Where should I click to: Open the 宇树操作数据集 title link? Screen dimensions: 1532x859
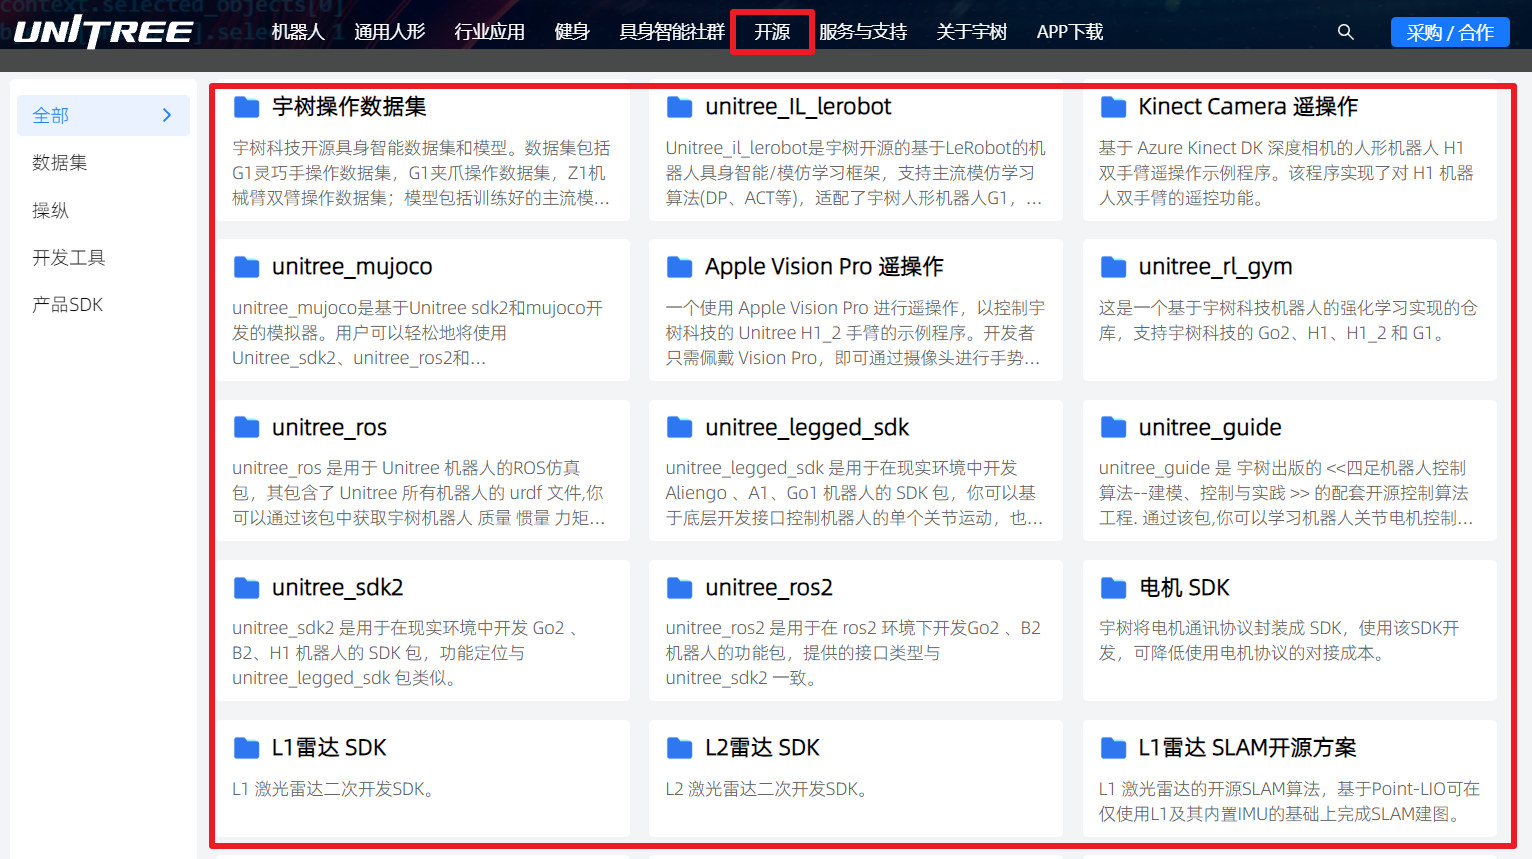(x=349, y=107)
